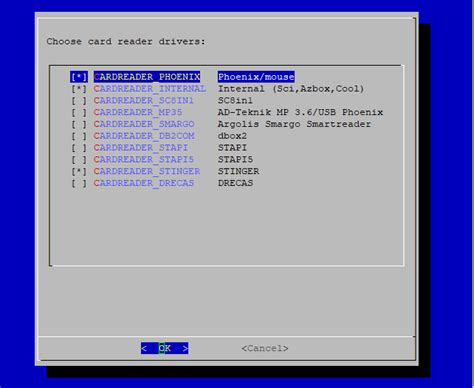The width and height of the screenshot is (474, 388).
Task: Click the dbox2 description
Action: pyautogui.click(x=232, y=136)
